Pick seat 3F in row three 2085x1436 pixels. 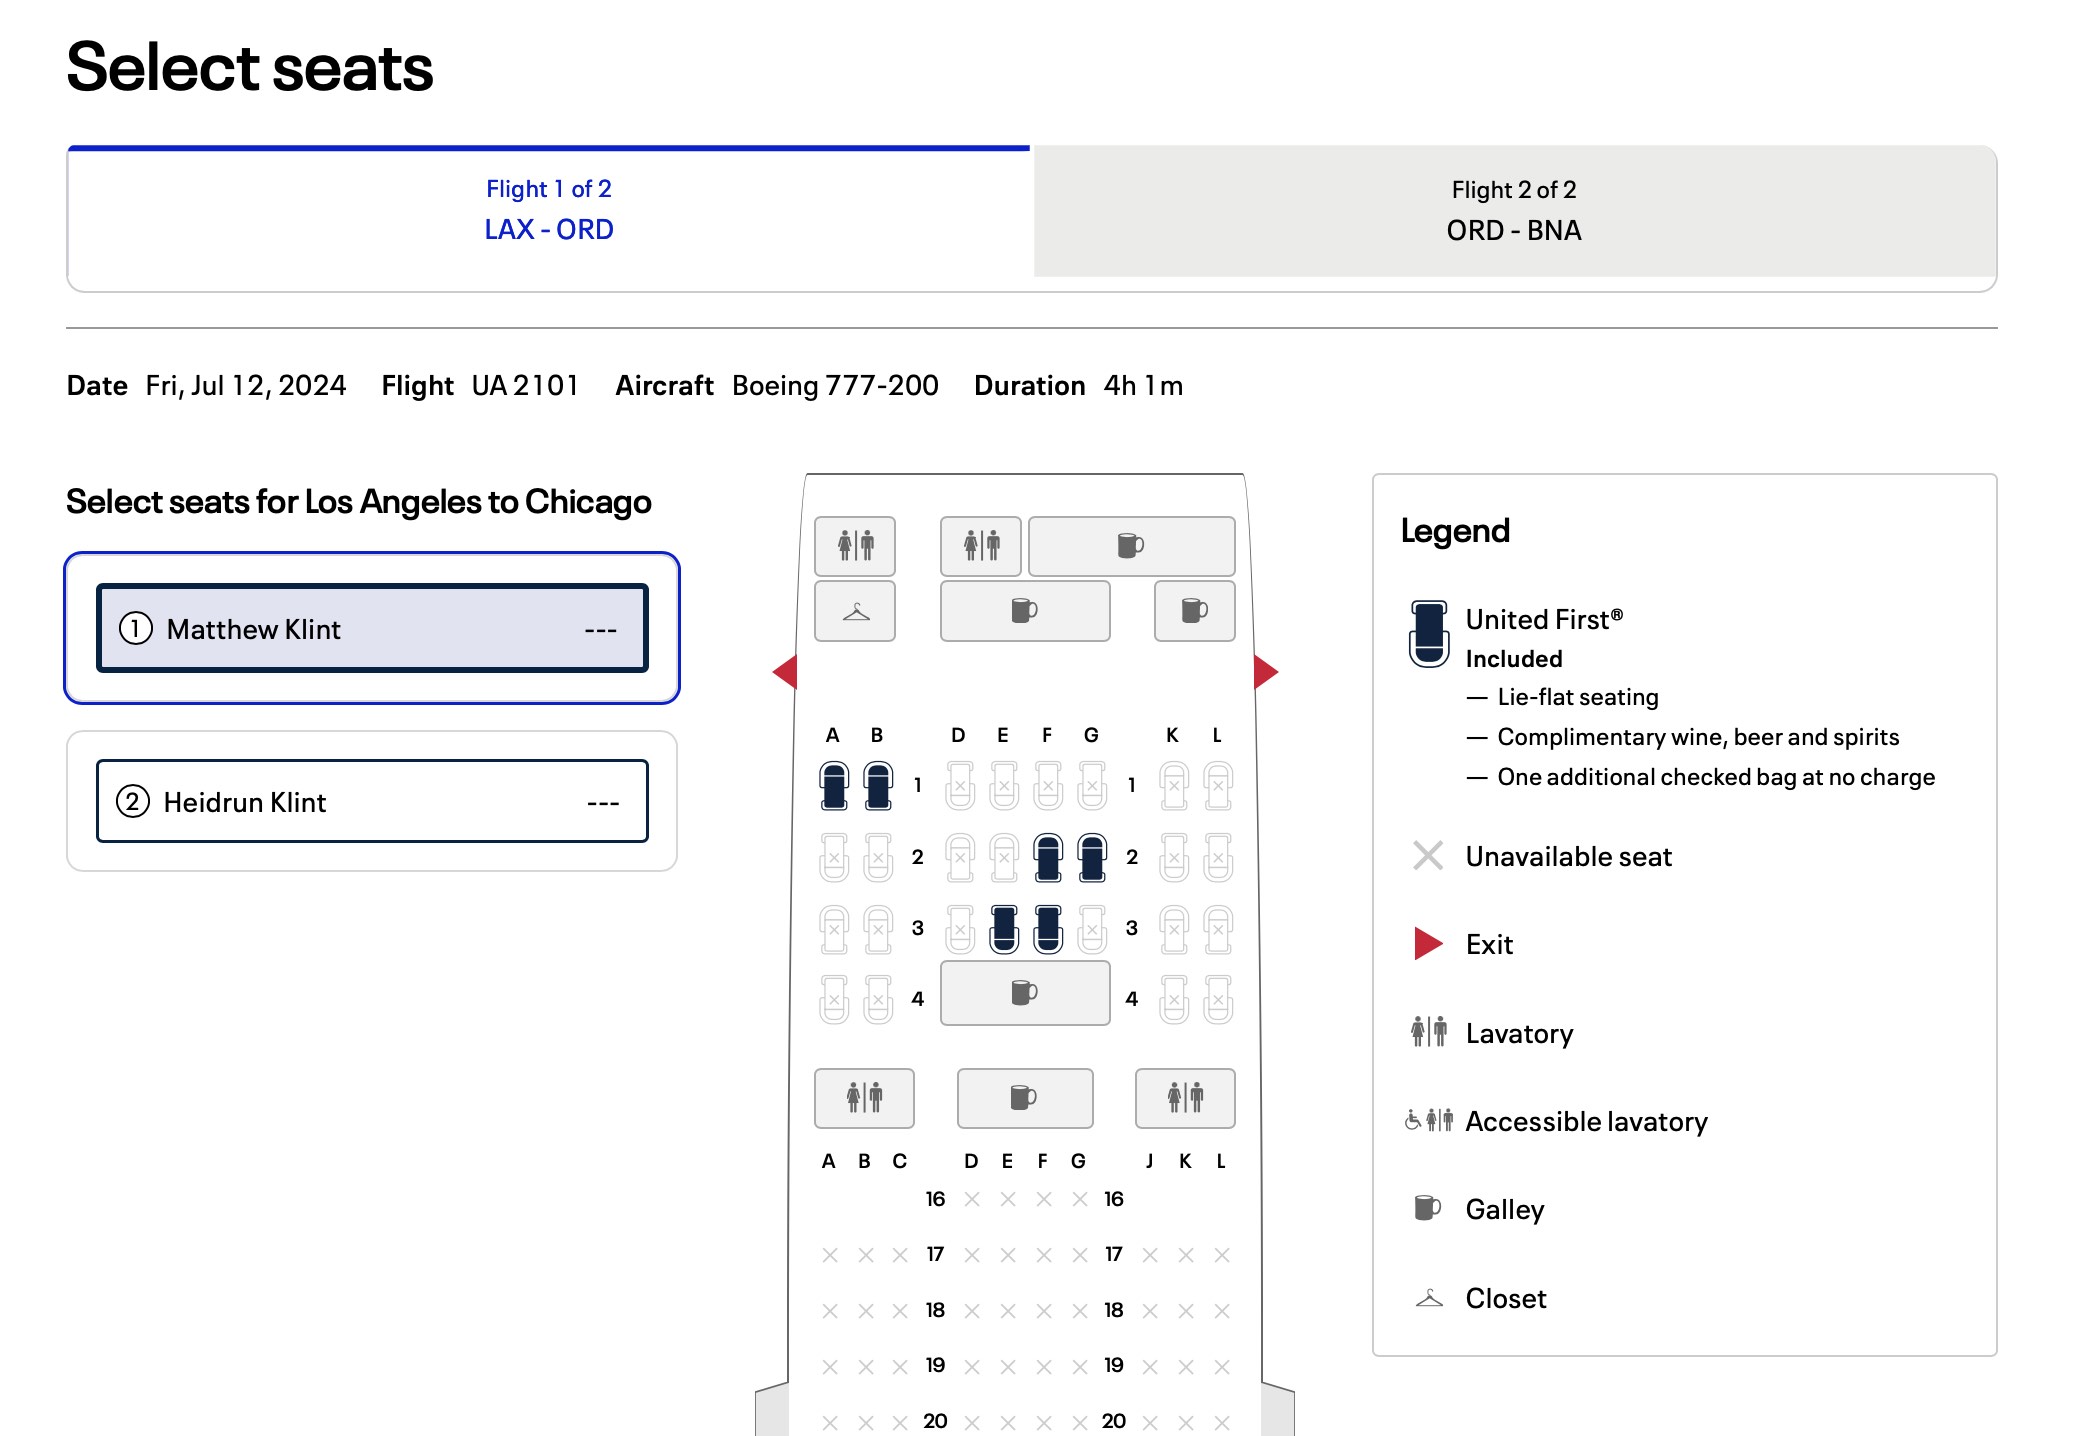point(1047,928)
